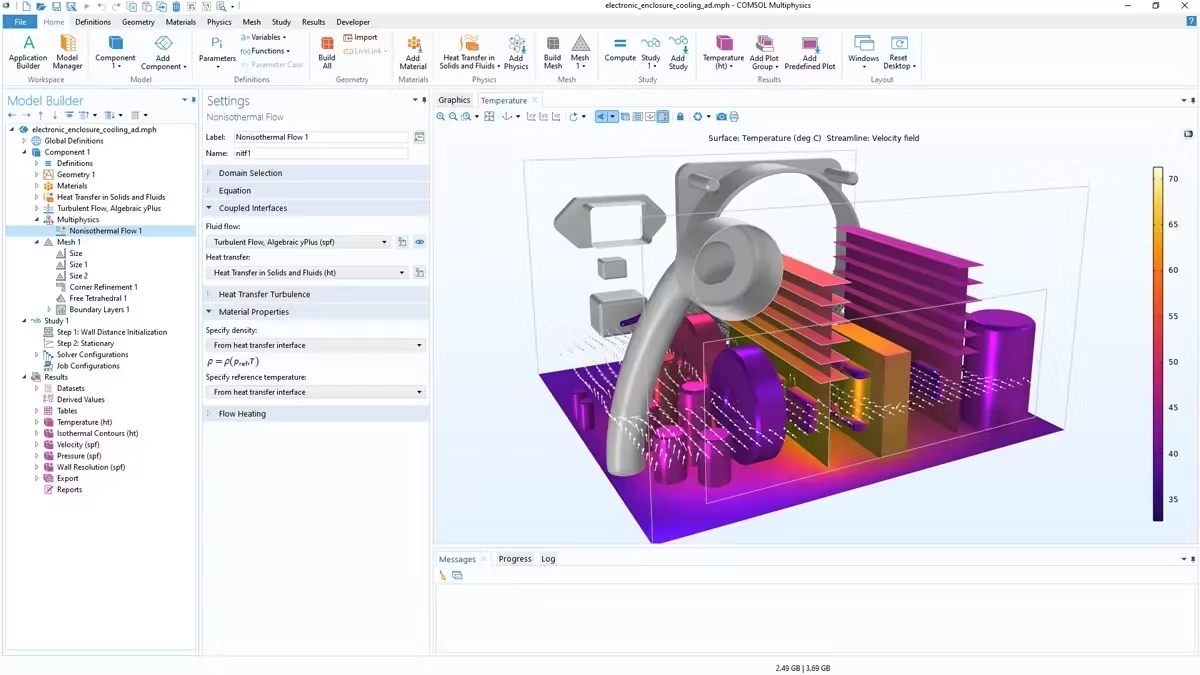Screen dimensions: 1200x675
Task: Open the Fluid flow dropdown
Action: [x=301, y=242]
